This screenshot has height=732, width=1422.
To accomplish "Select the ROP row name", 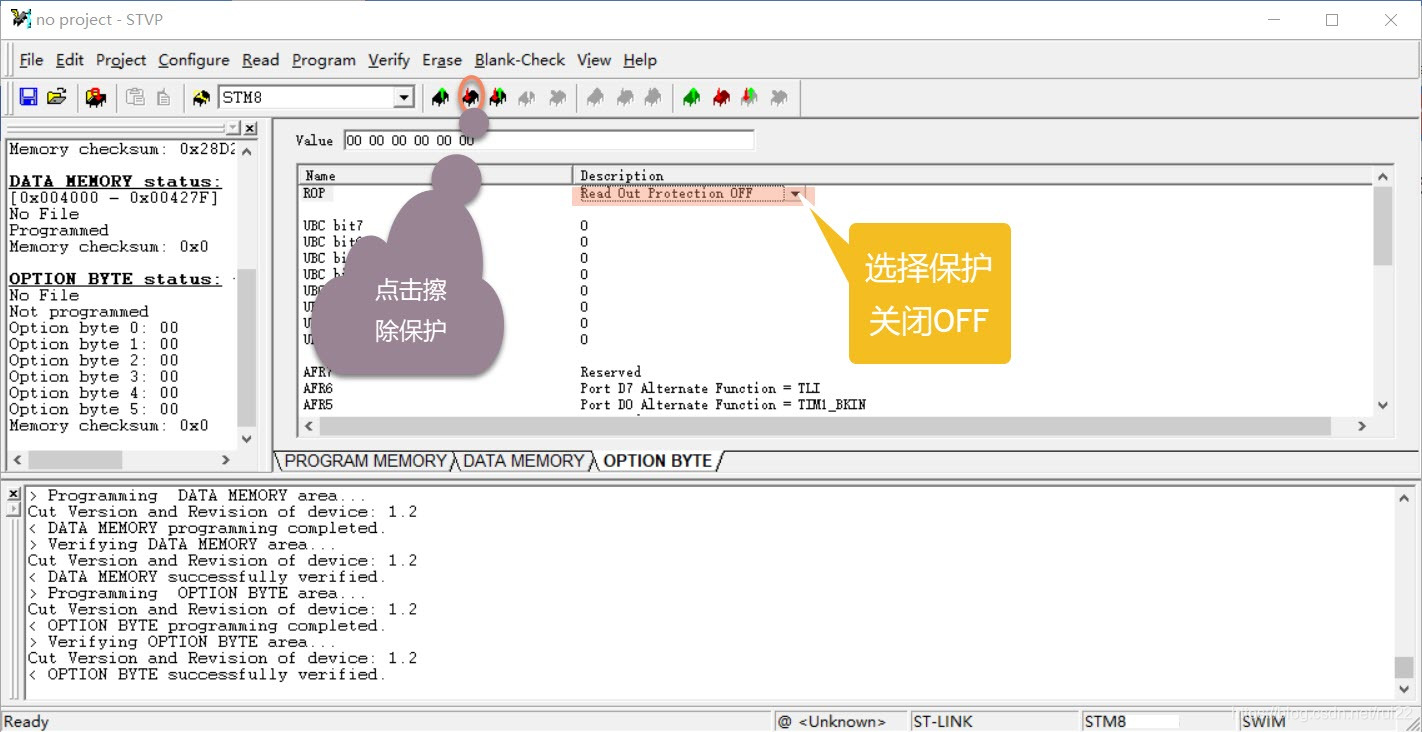I will (314, 193).
